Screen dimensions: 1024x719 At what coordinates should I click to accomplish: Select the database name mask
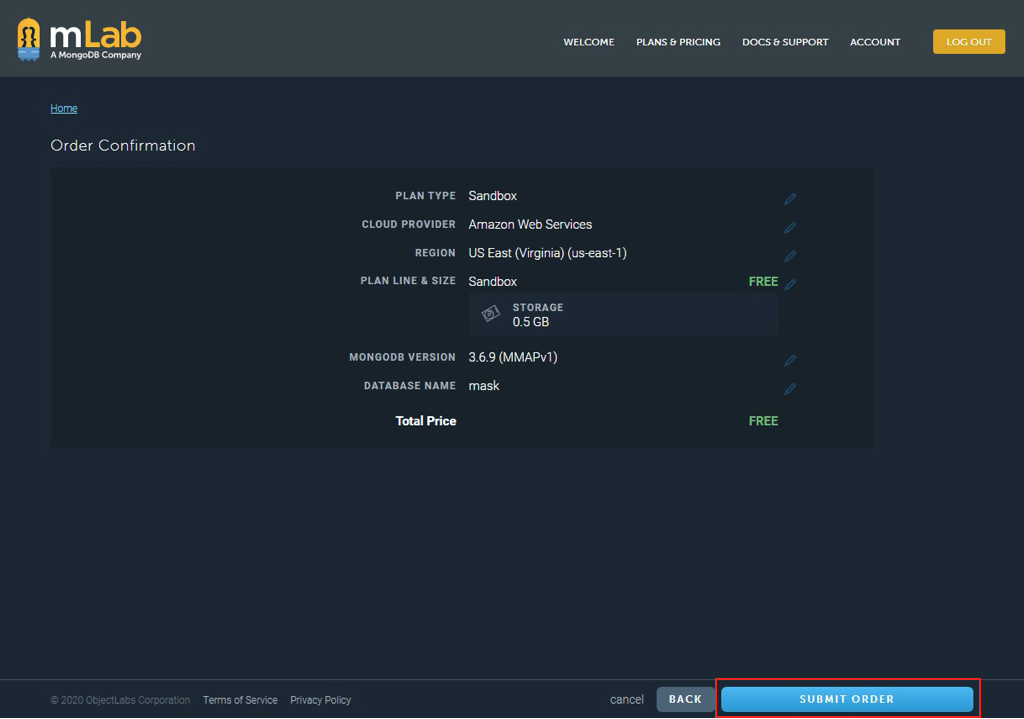[483, 386]
